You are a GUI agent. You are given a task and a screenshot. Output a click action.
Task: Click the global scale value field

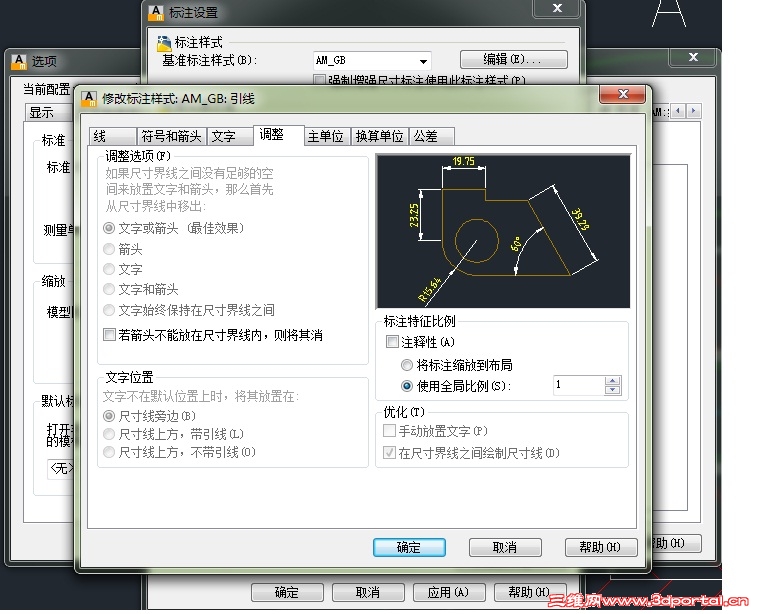(578, 385)
